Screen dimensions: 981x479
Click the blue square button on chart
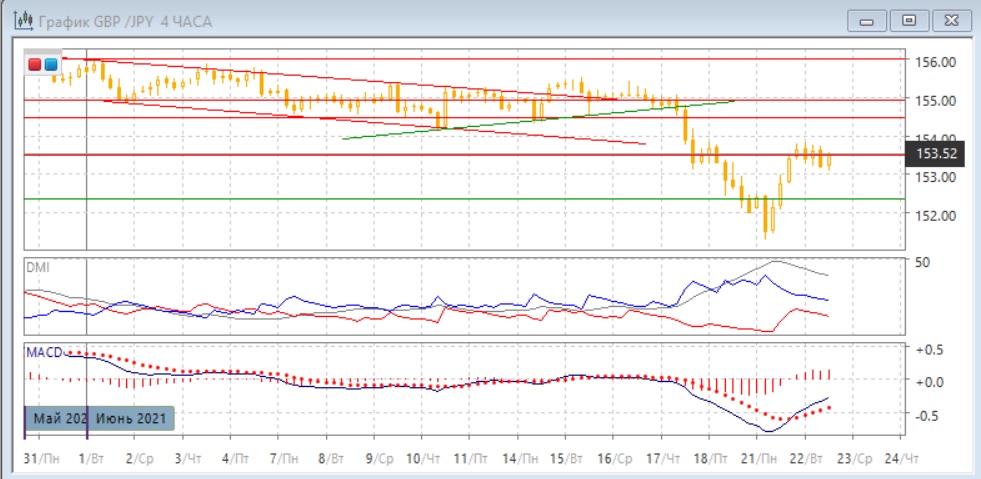click(50, 64)
